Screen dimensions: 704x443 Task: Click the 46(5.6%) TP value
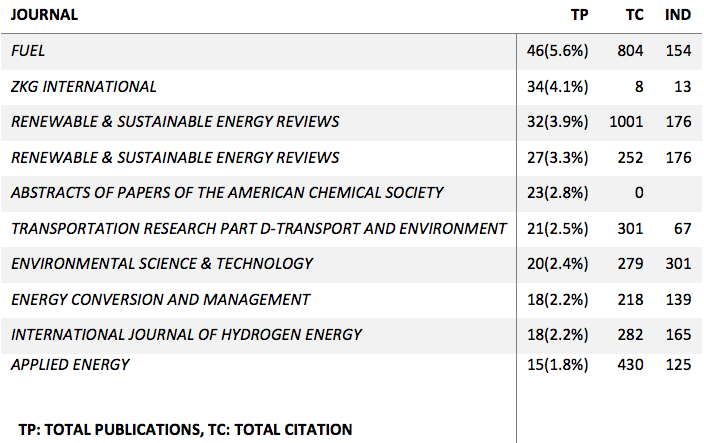(557, 51)
